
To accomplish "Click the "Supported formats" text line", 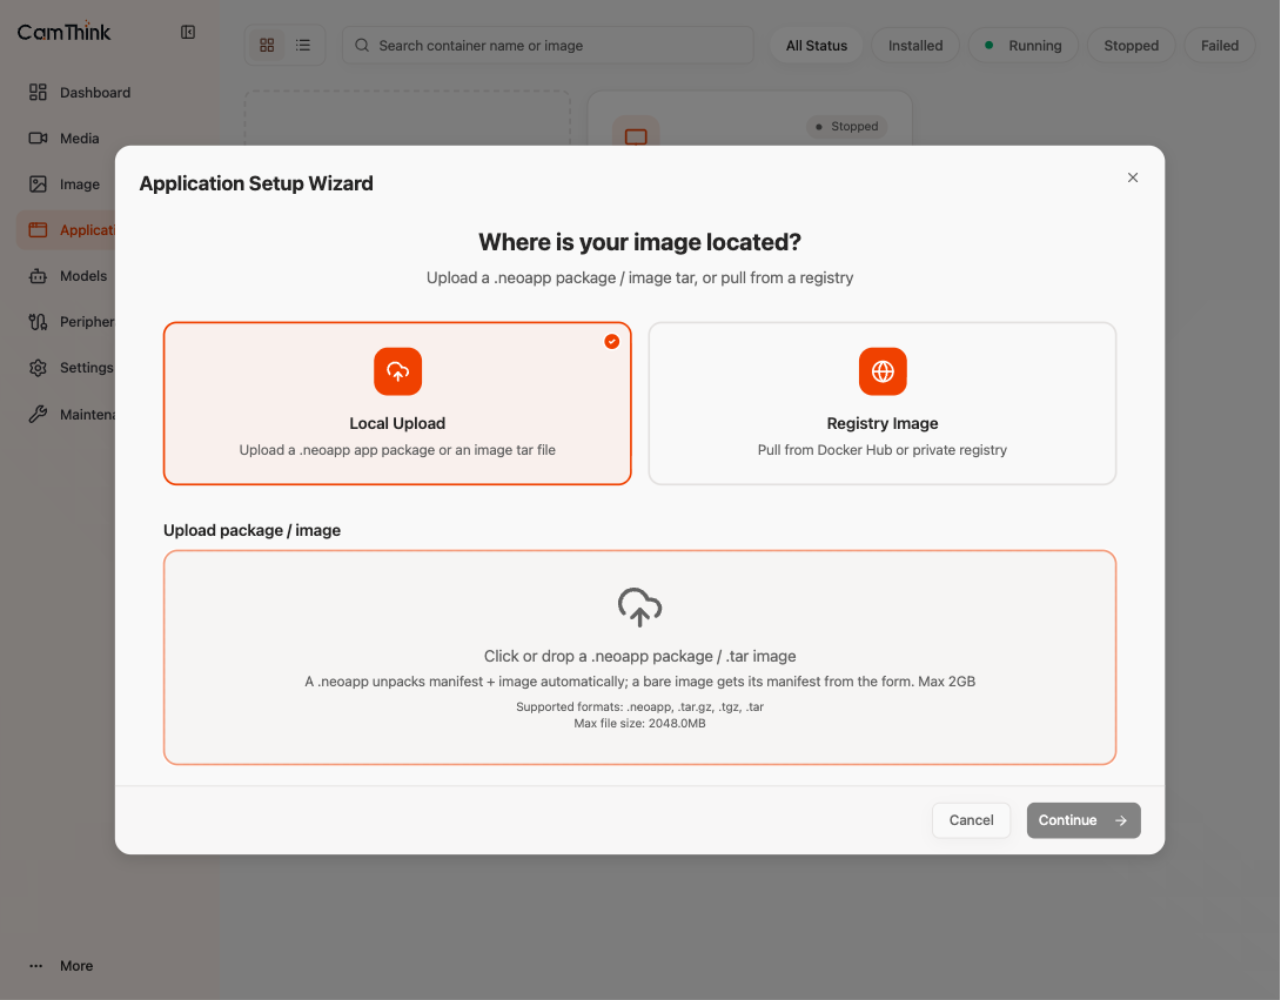I will click(x=640, y=707).
